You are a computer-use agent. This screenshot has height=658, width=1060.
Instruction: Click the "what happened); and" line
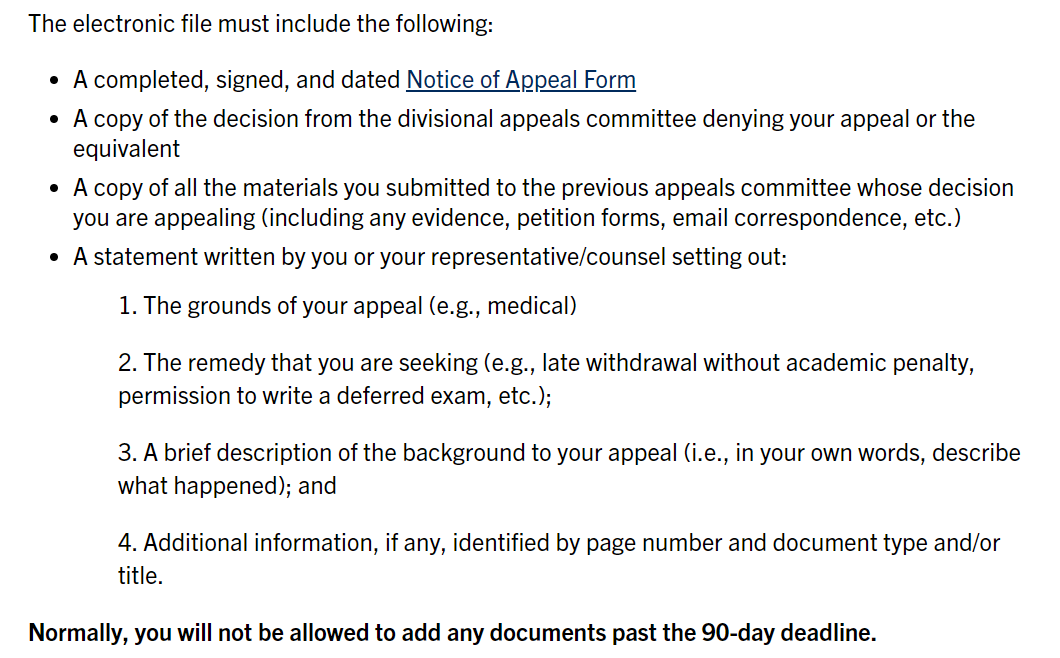227,486
